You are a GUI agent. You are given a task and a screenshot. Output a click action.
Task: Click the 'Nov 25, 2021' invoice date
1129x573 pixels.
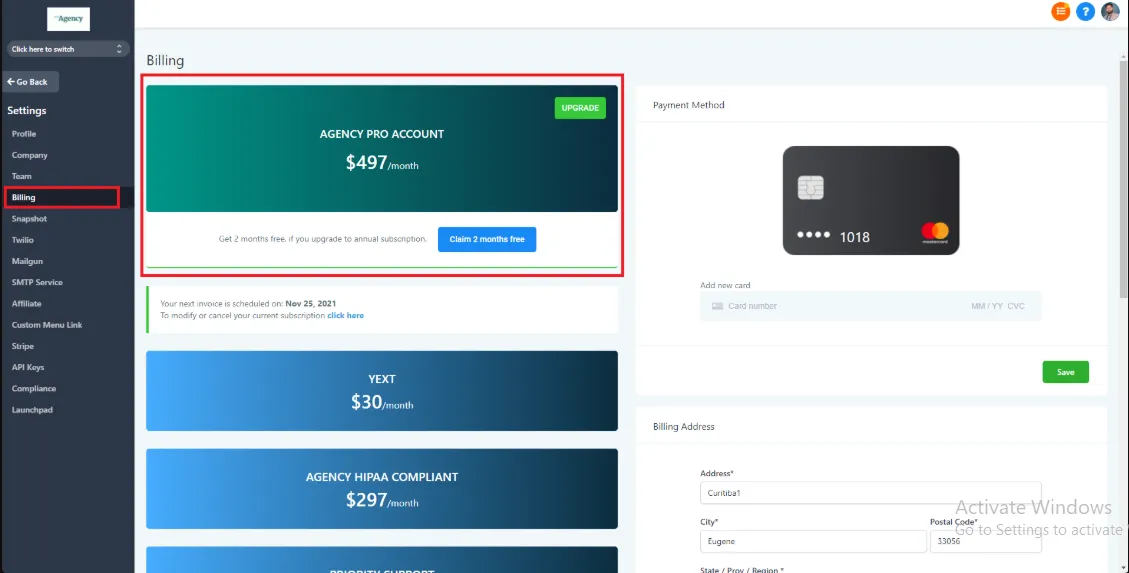click(x=310, y=304)
